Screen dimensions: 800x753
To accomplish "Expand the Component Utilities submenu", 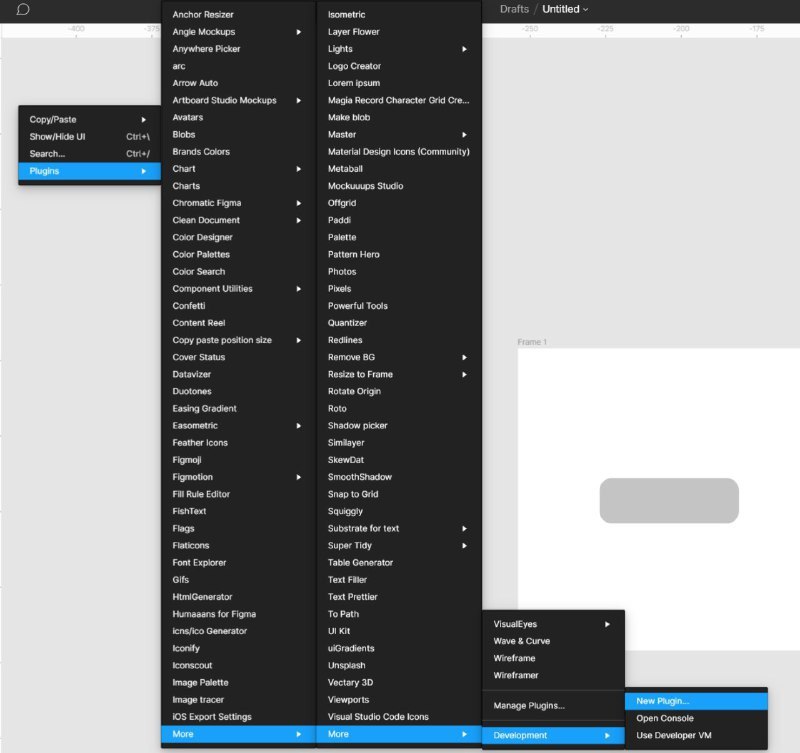I will click(x=238, y=289).
